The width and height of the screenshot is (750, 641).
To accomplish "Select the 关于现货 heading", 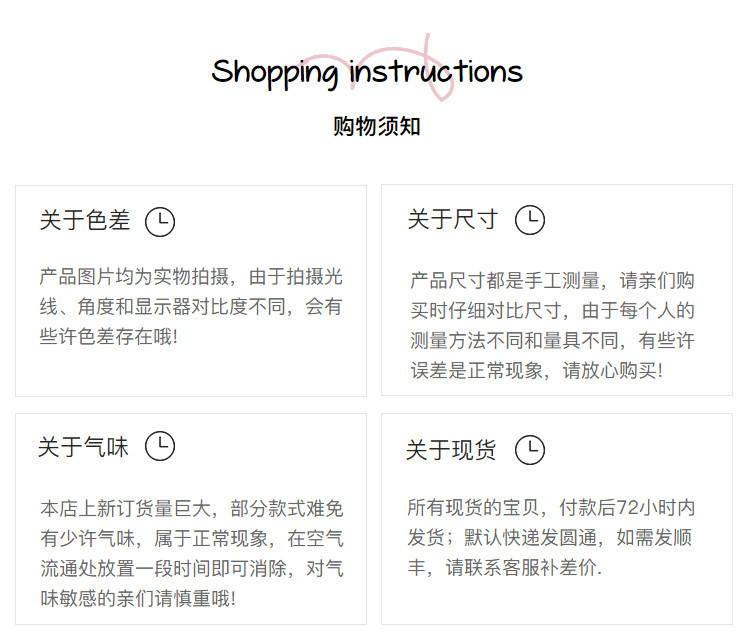I will pyautogui.click(x=451, y=451).
